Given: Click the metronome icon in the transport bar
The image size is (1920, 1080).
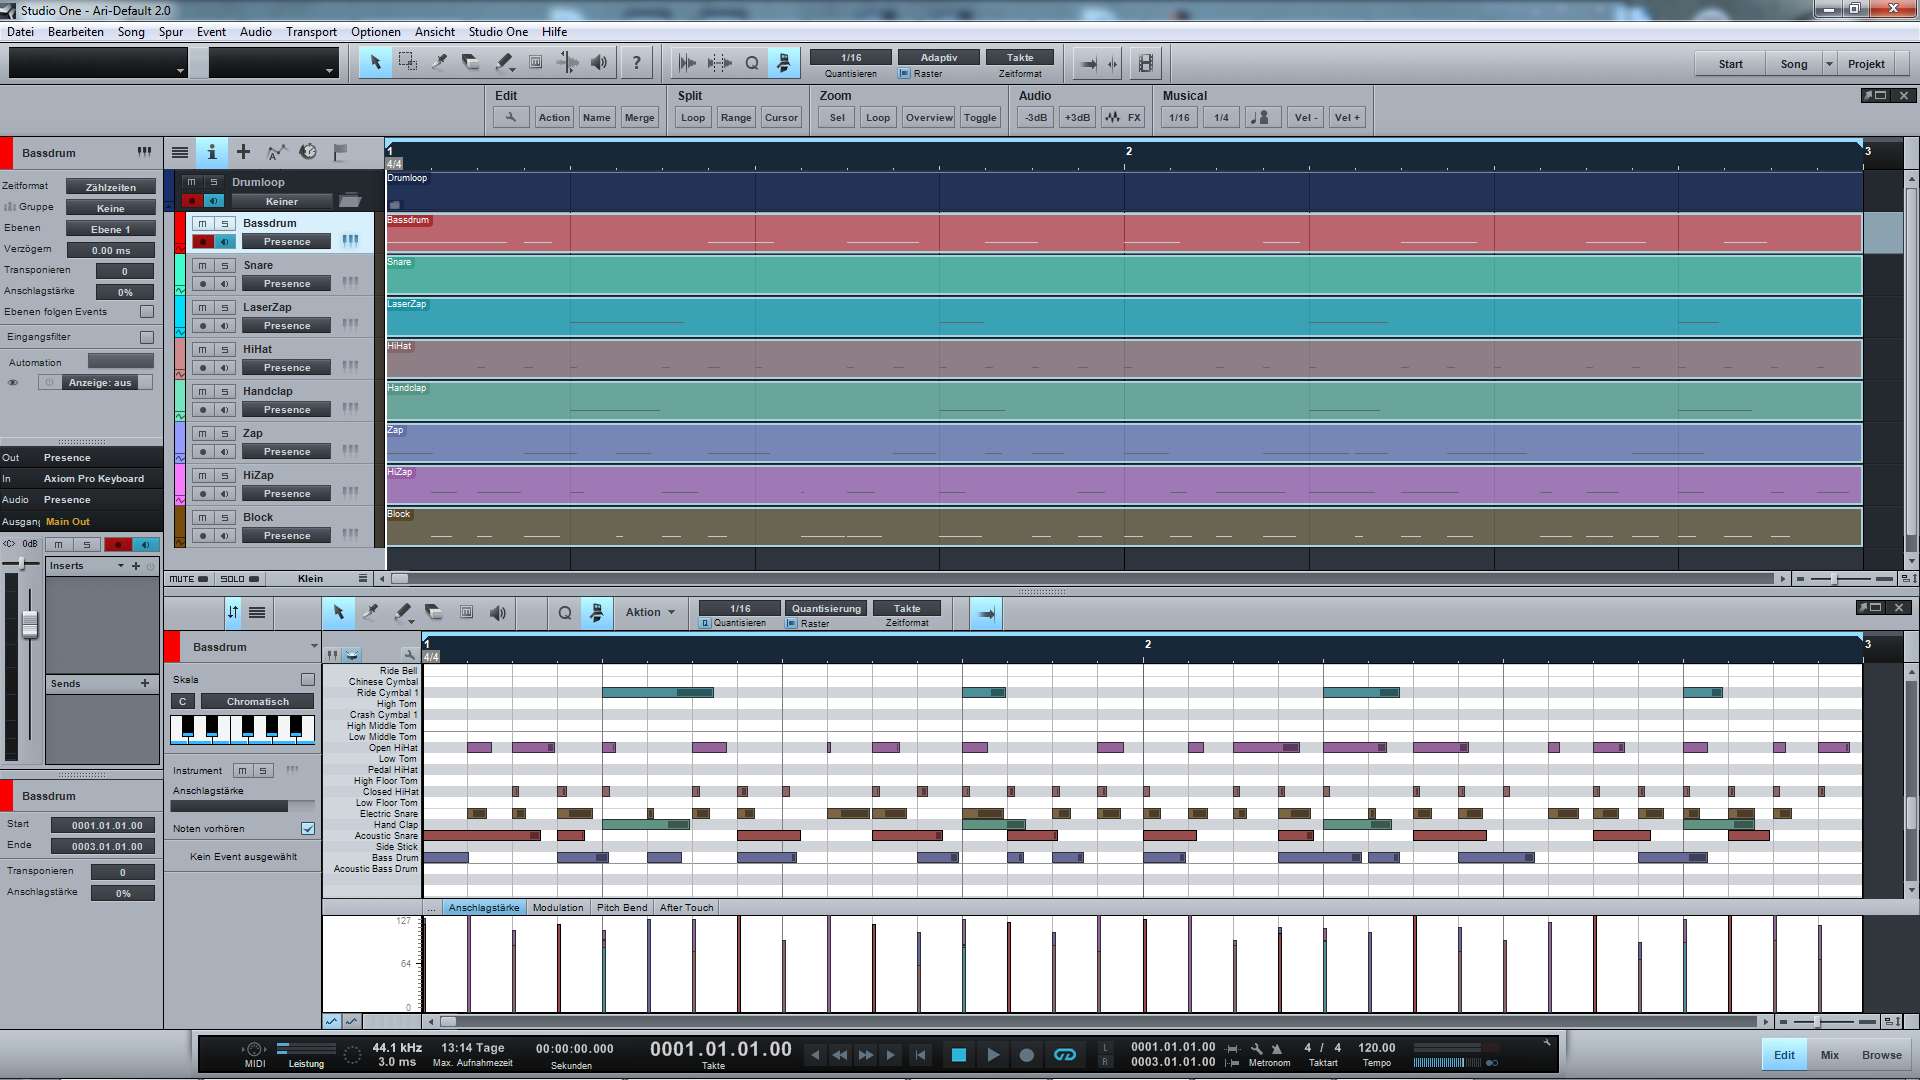Looking at the screenshot, I should [1276, 1049].
